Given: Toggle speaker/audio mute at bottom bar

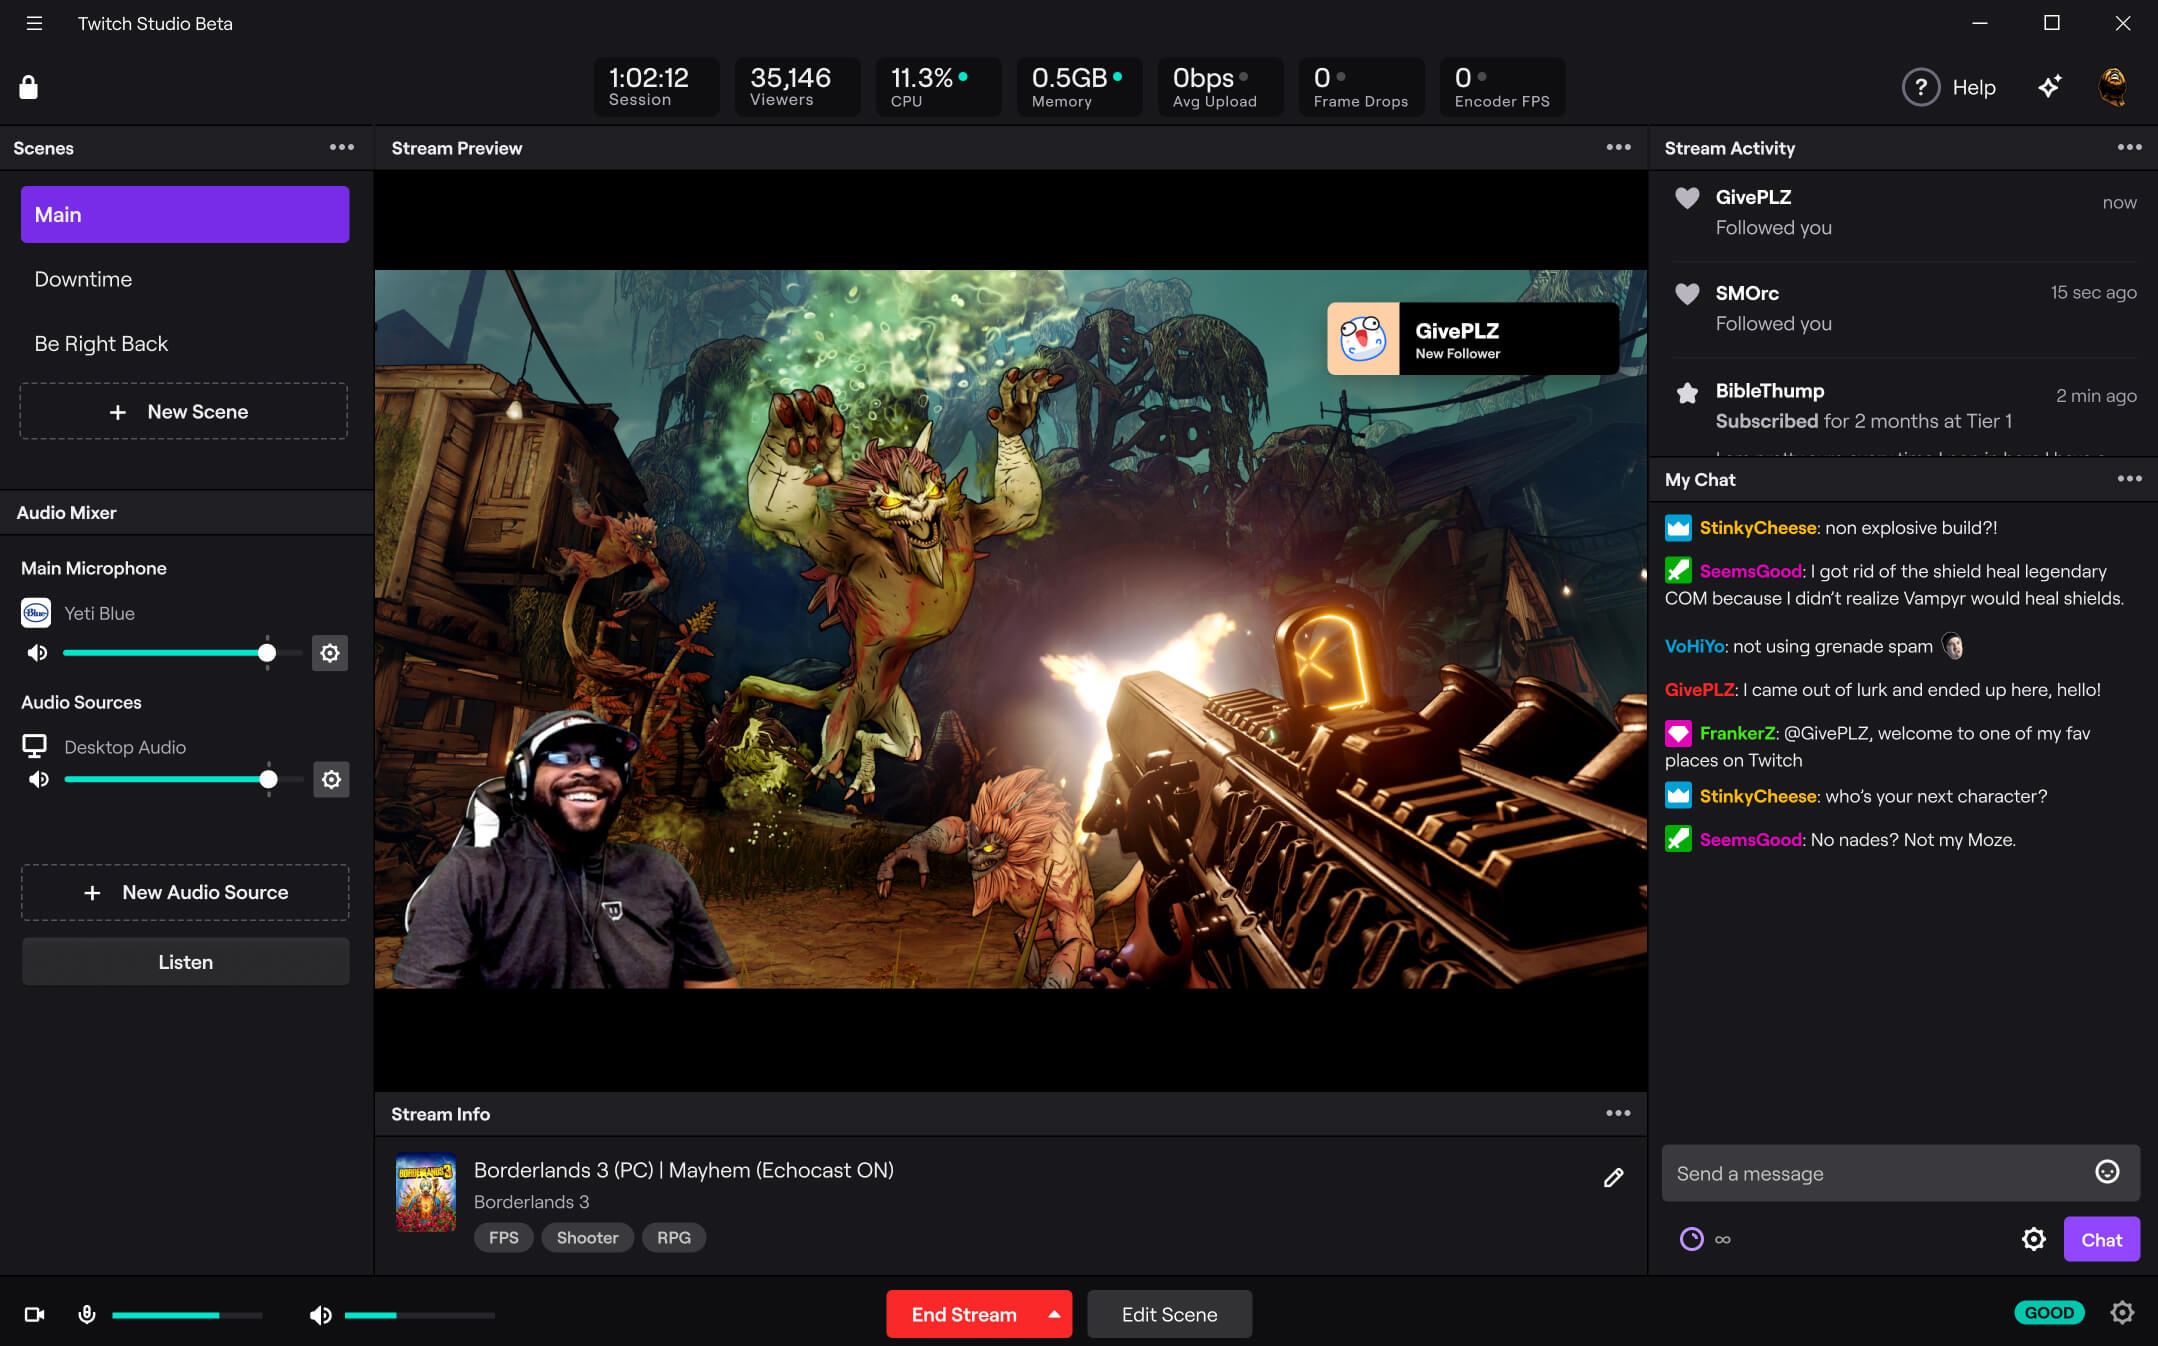Looking at the screenshot, I should pyautogui.click(x=319, y=1313).
